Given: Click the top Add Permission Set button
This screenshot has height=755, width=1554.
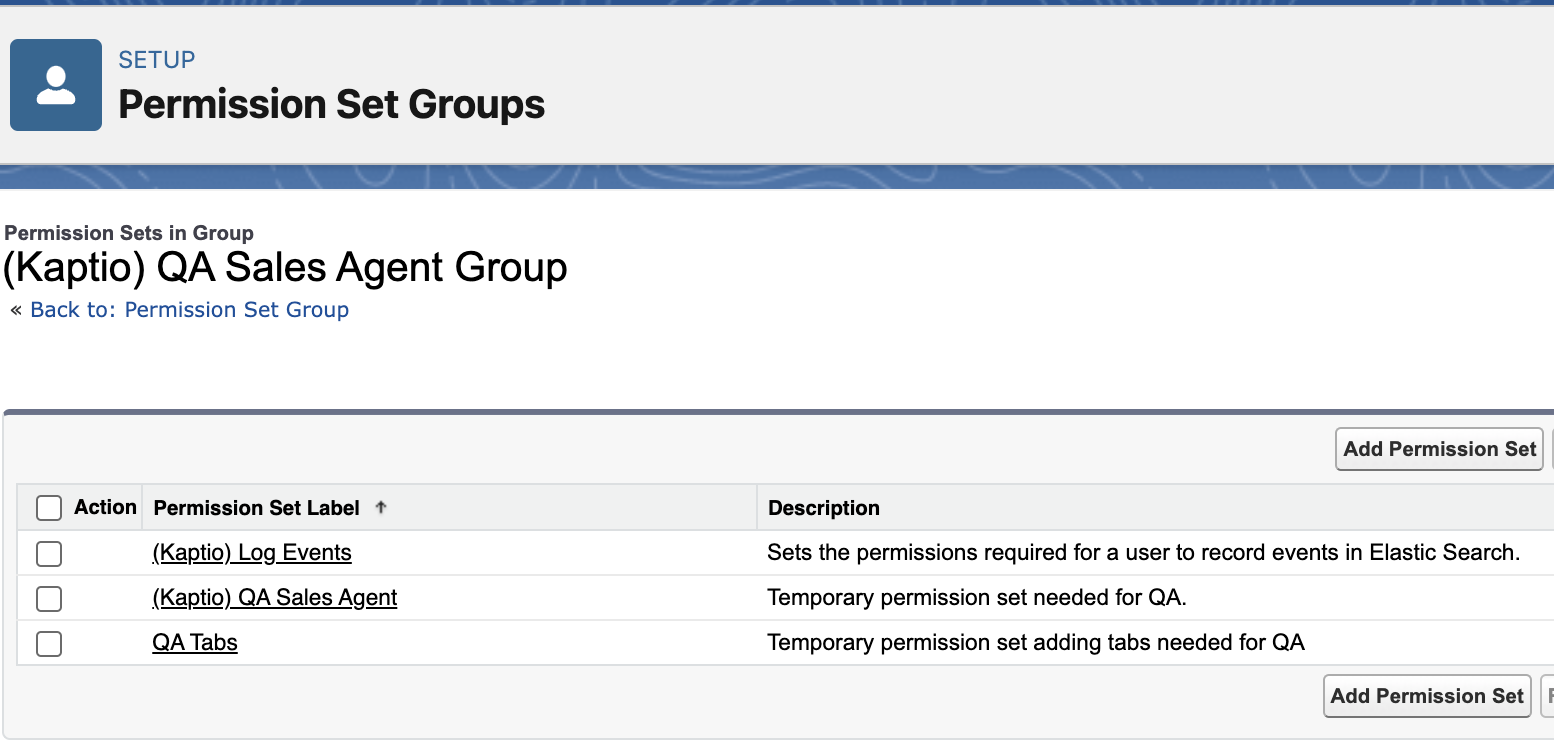Looking at the screenshot, I should (1438, 449).
